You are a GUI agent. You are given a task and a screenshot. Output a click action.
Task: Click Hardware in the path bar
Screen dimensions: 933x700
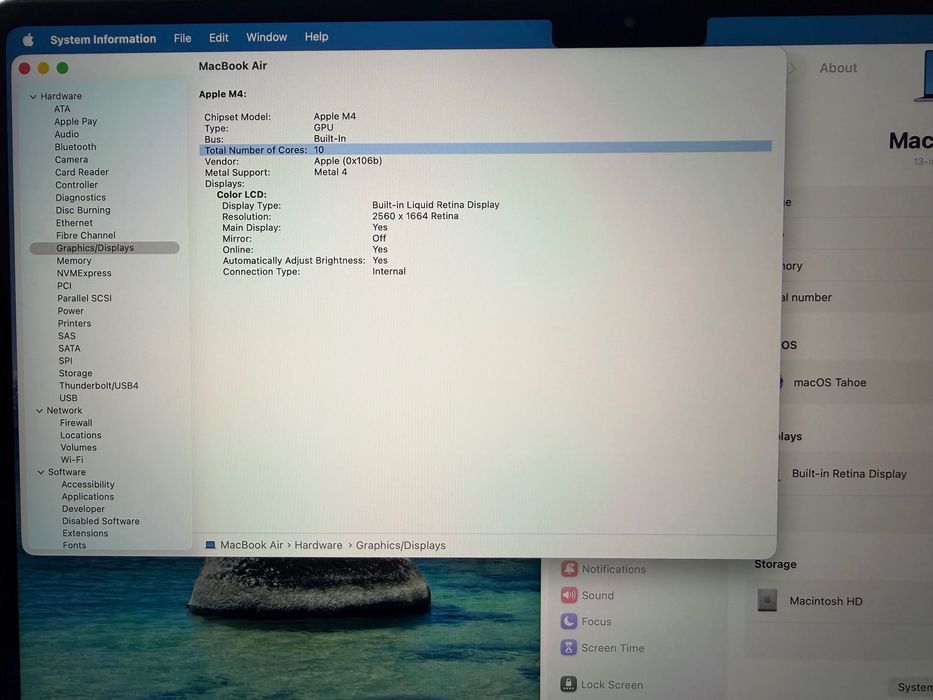pyautogui.click(x=318, y=545)
